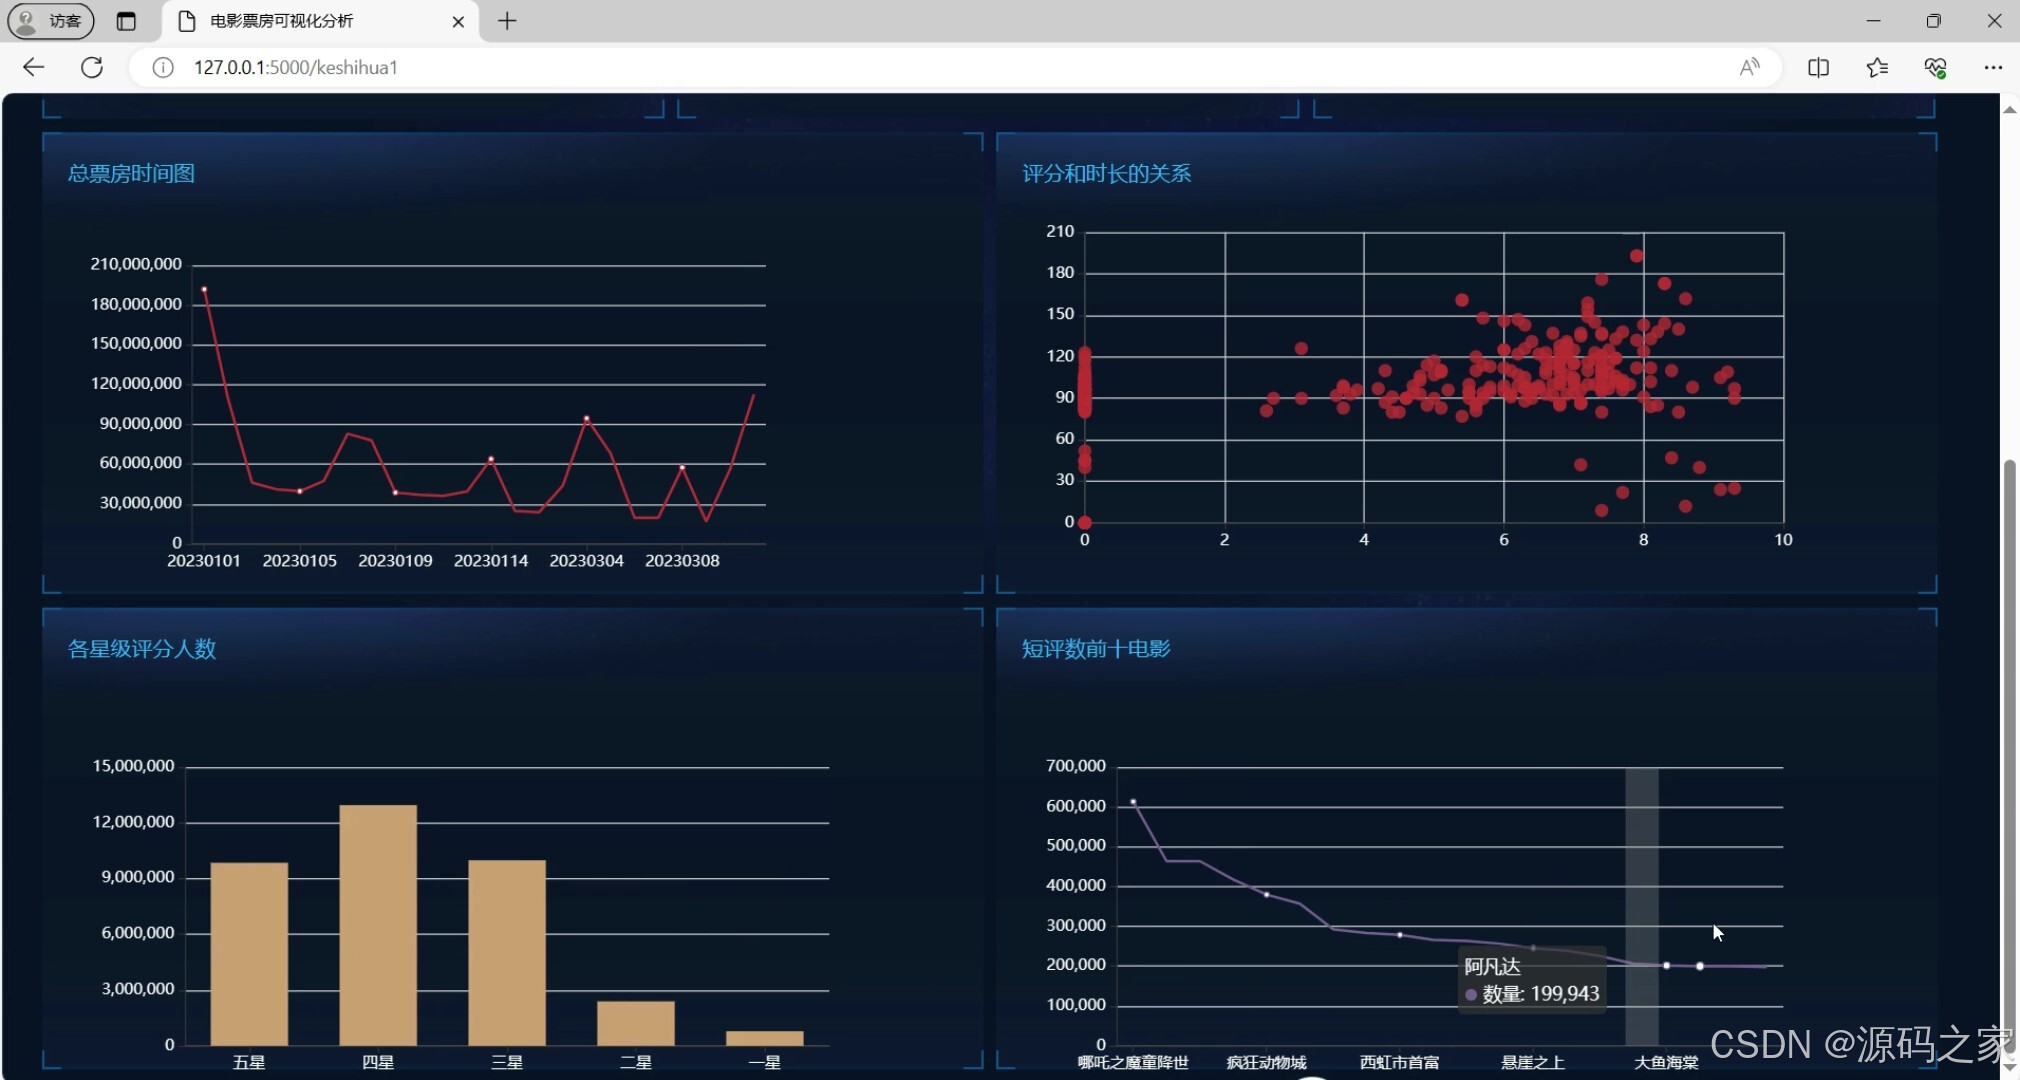Open the Settings and more menu
This screenshot has width=2020, height=1080.
click(1993, 67)
